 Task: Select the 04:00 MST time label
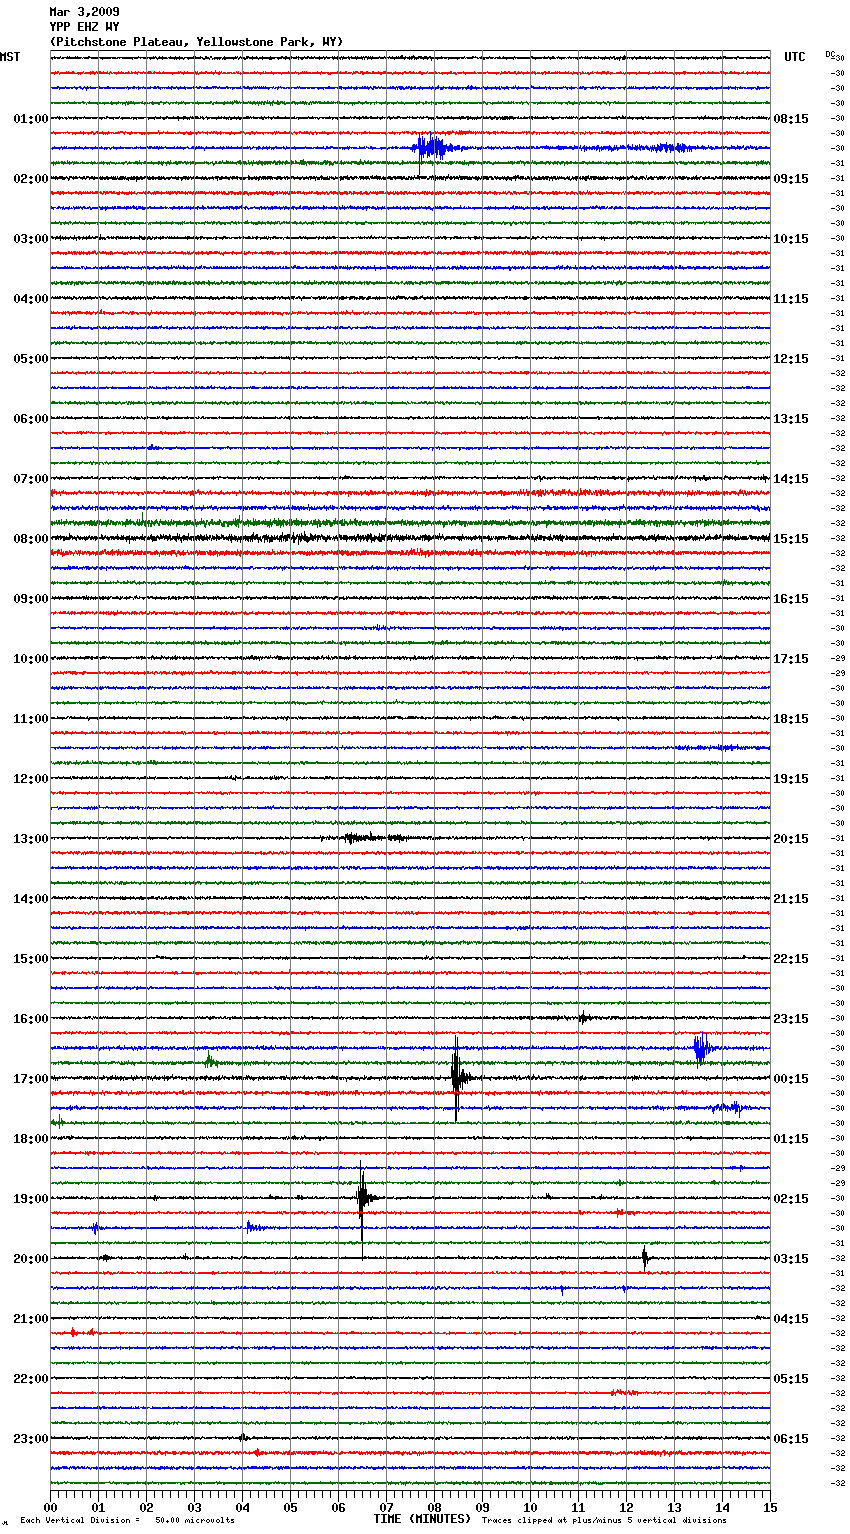pos(31,299)
